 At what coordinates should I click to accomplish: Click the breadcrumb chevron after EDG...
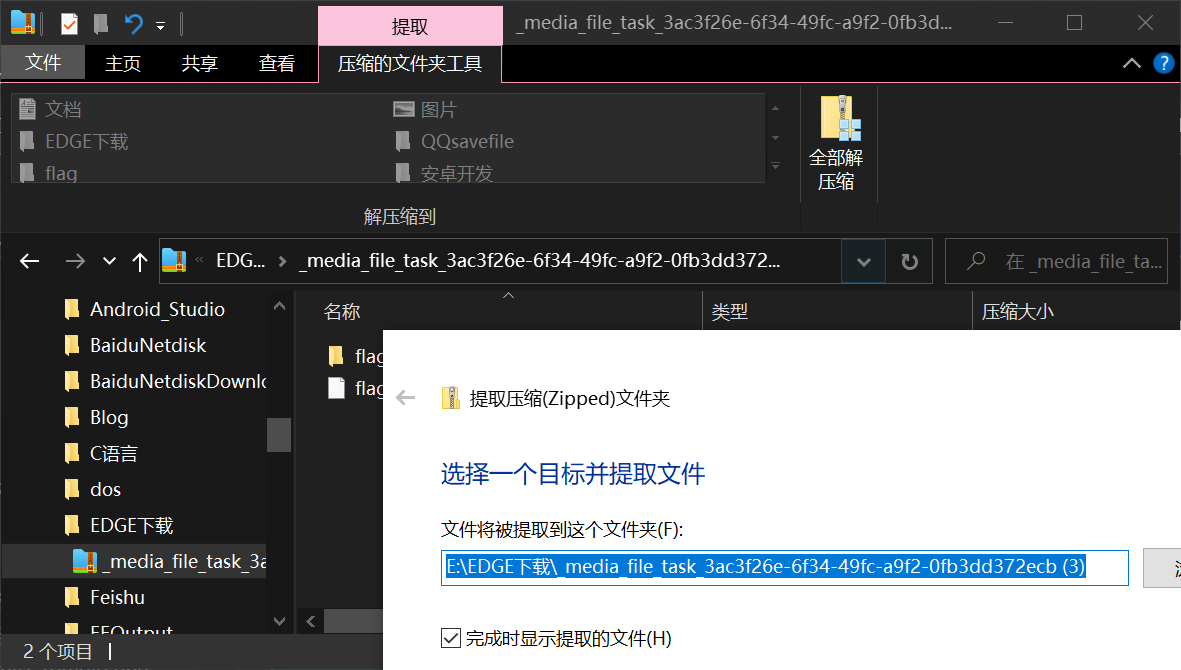282,261
